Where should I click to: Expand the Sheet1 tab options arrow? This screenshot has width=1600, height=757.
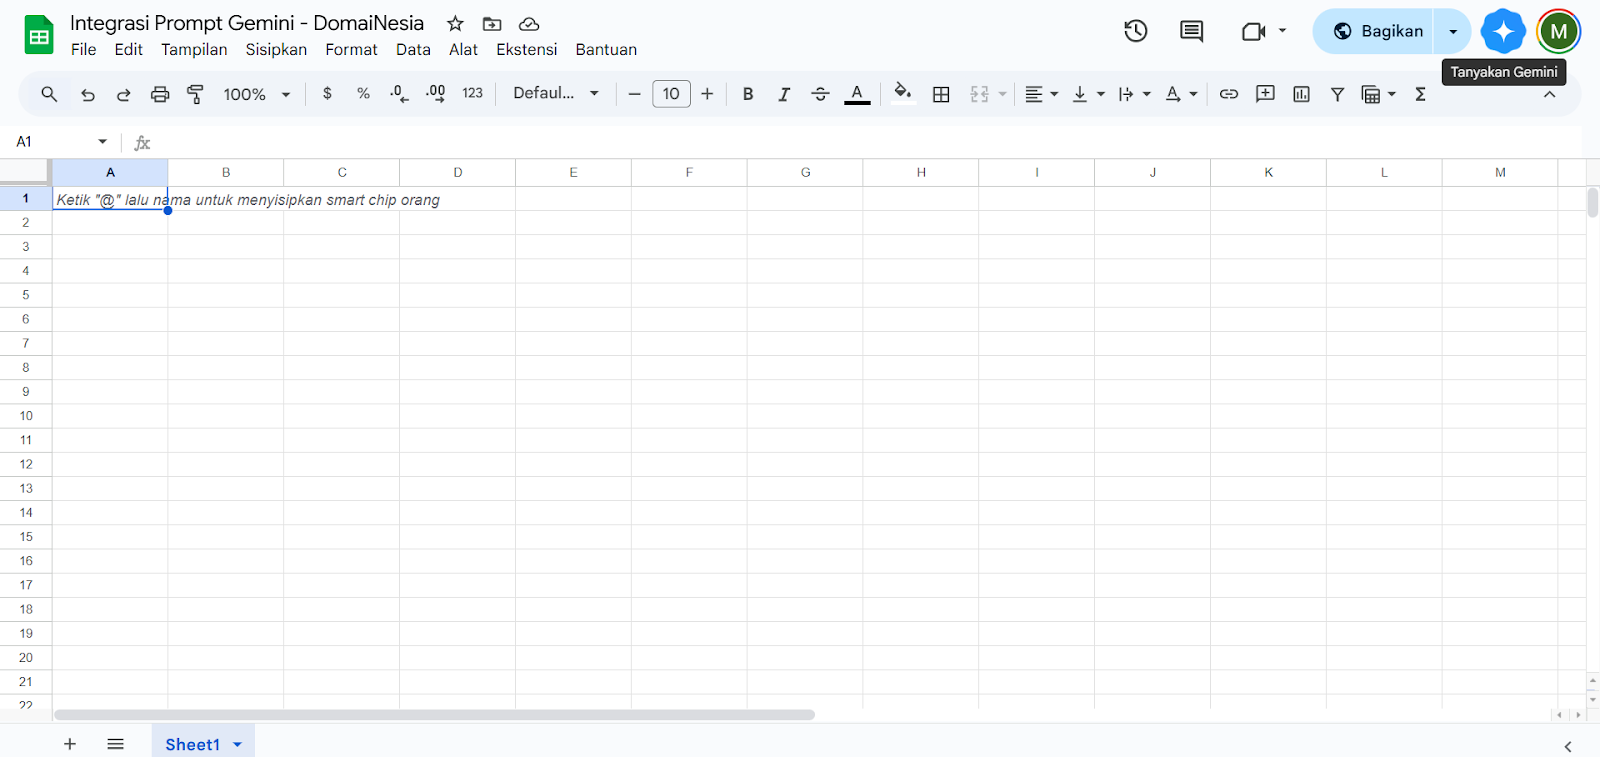(238, 745)
